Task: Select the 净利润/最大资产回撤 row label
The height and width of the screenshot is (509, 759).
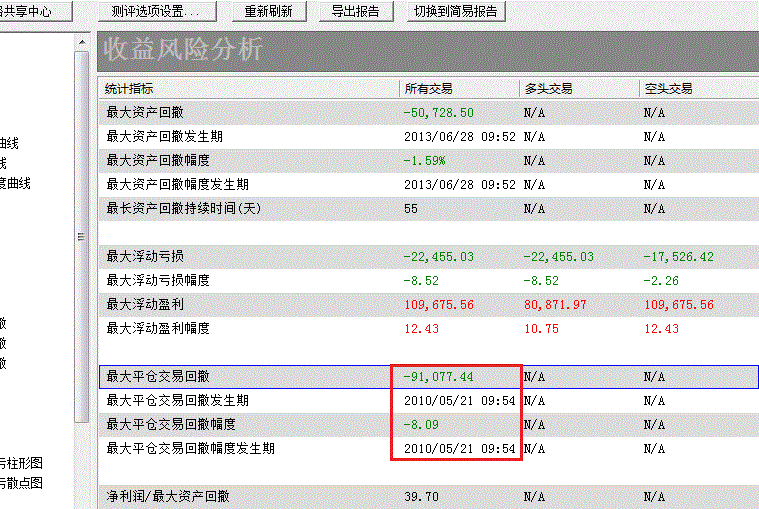Action: (168, 496)
